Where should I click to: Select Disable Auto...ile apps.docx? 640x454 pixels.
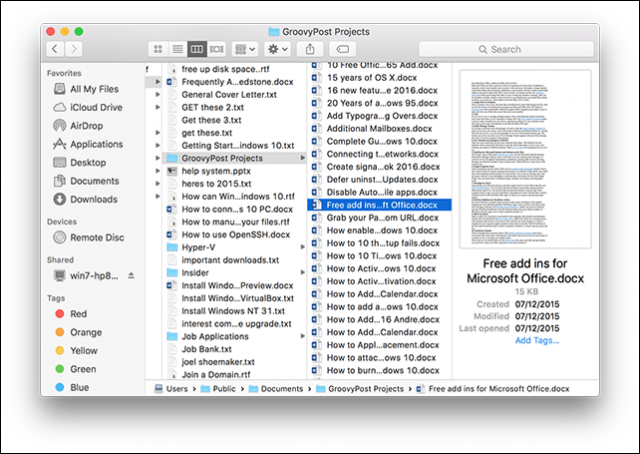[x=380, y=192]
